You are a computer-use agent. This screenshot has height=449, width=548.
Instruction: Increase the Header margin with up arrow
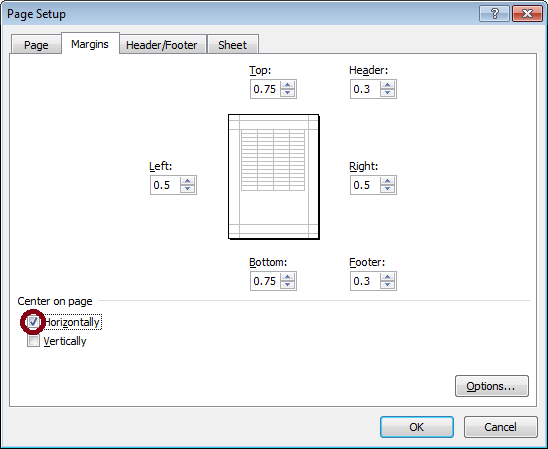click(387, 85)
